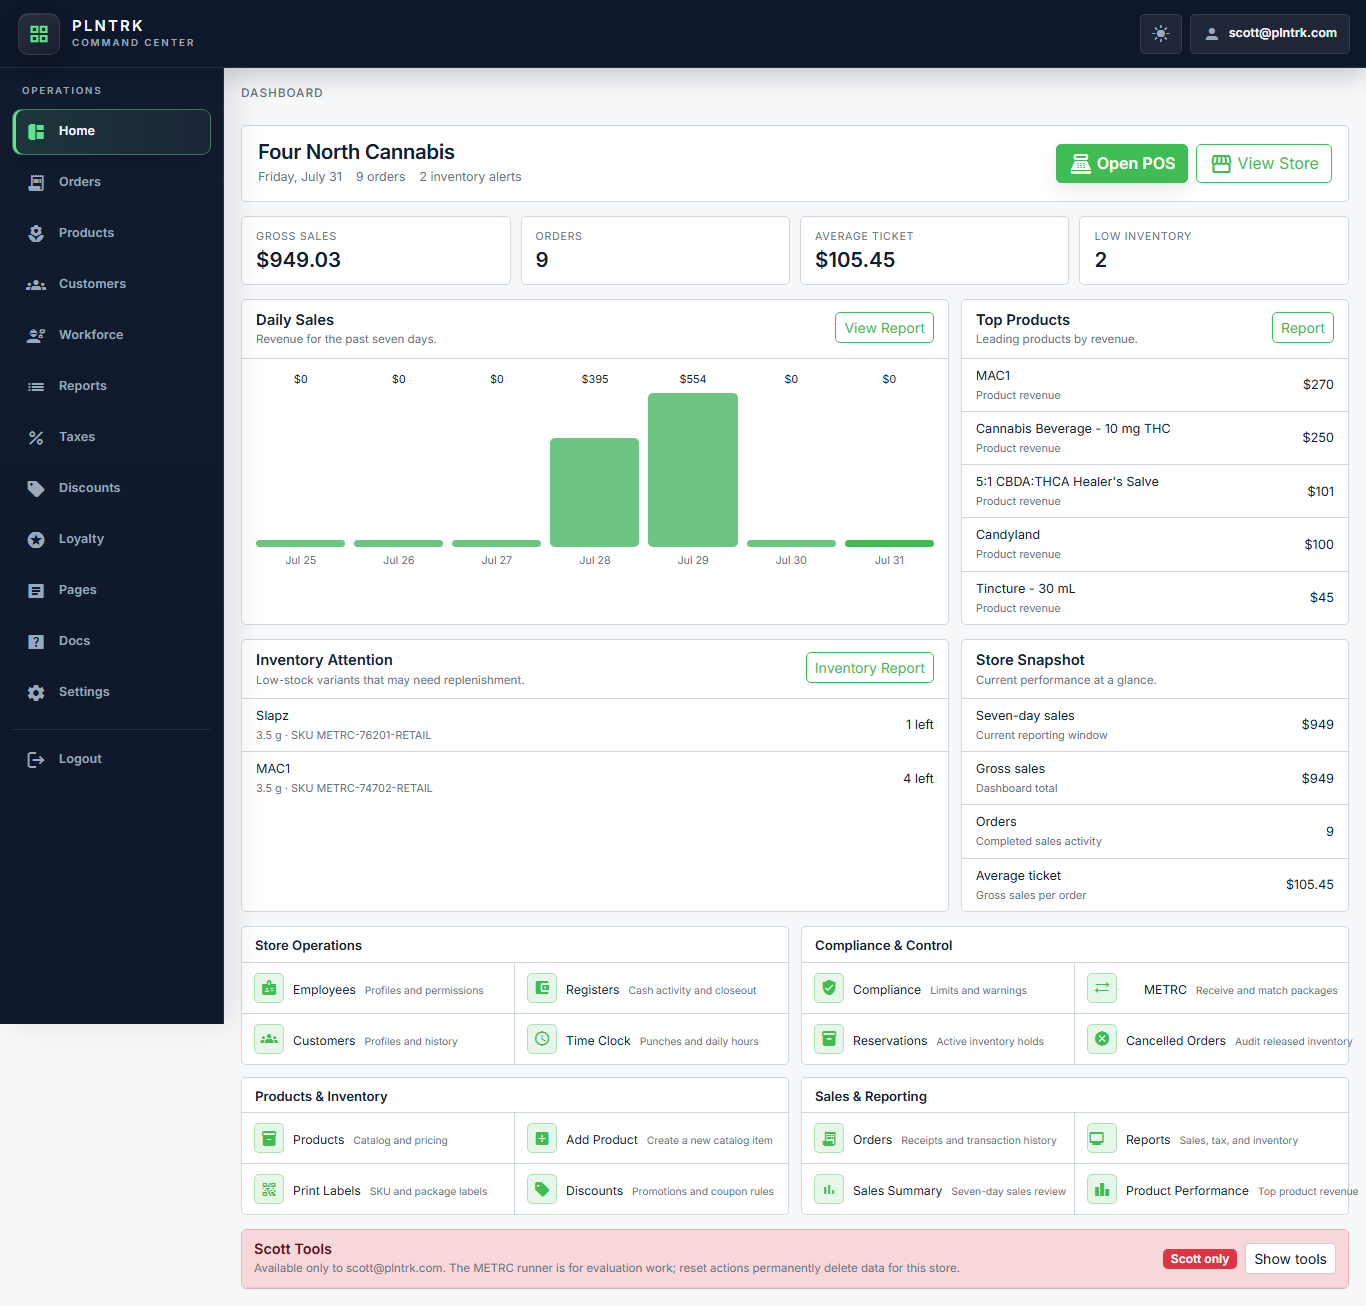Select the Jul 29 sales bar

coord(693,470)
